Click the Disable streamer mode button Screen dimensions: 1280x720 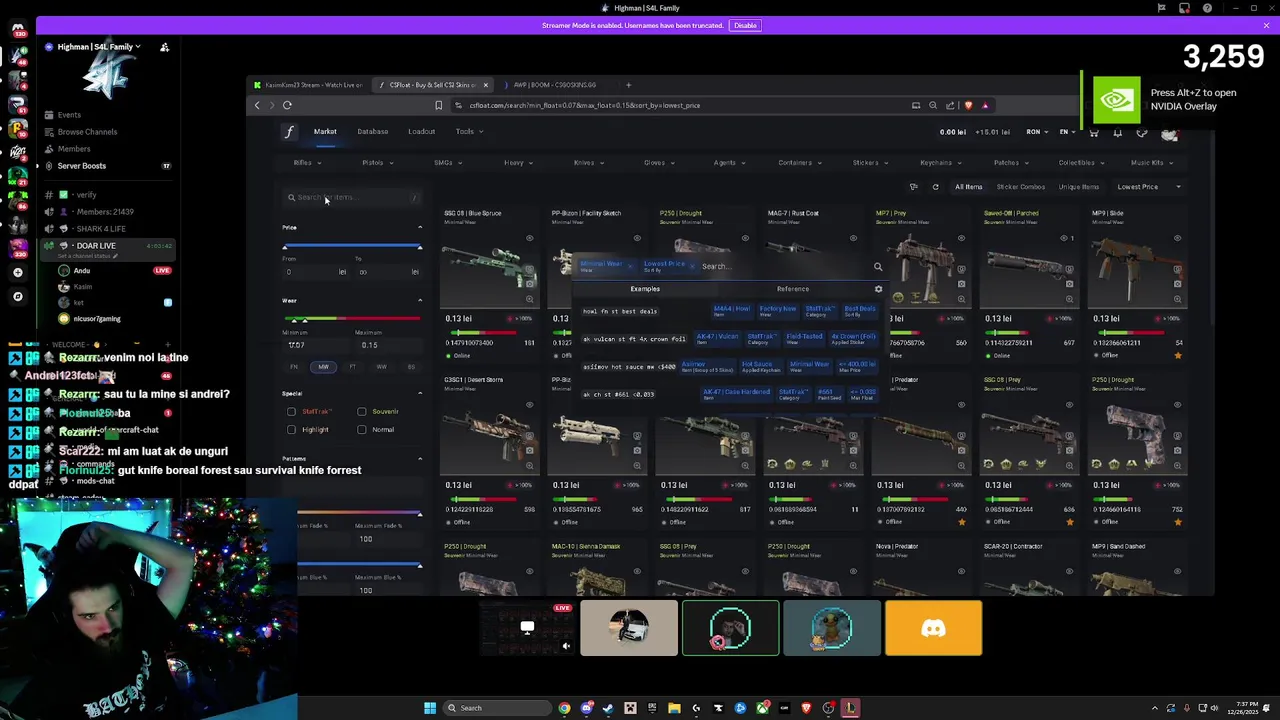click(745, 25)
